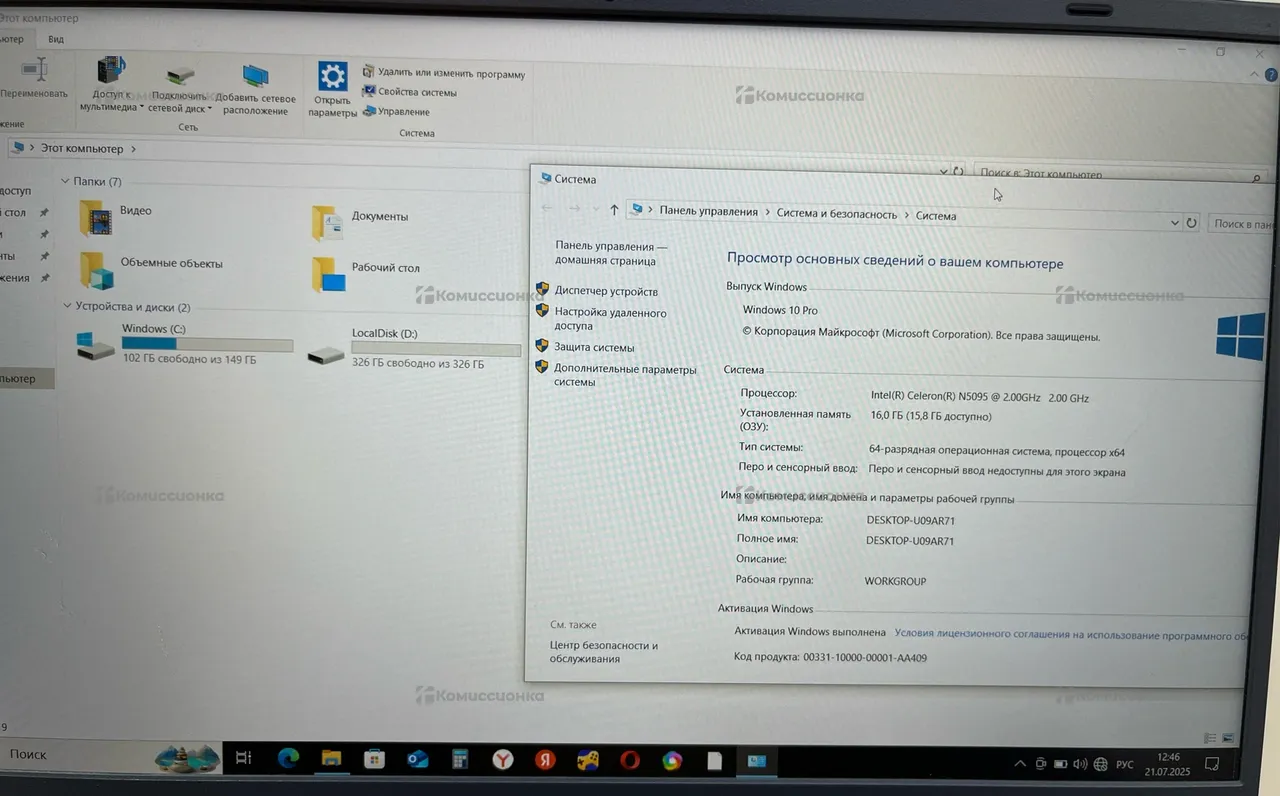
Task: Open Управление in the ribbon
Action: point(396,112)
